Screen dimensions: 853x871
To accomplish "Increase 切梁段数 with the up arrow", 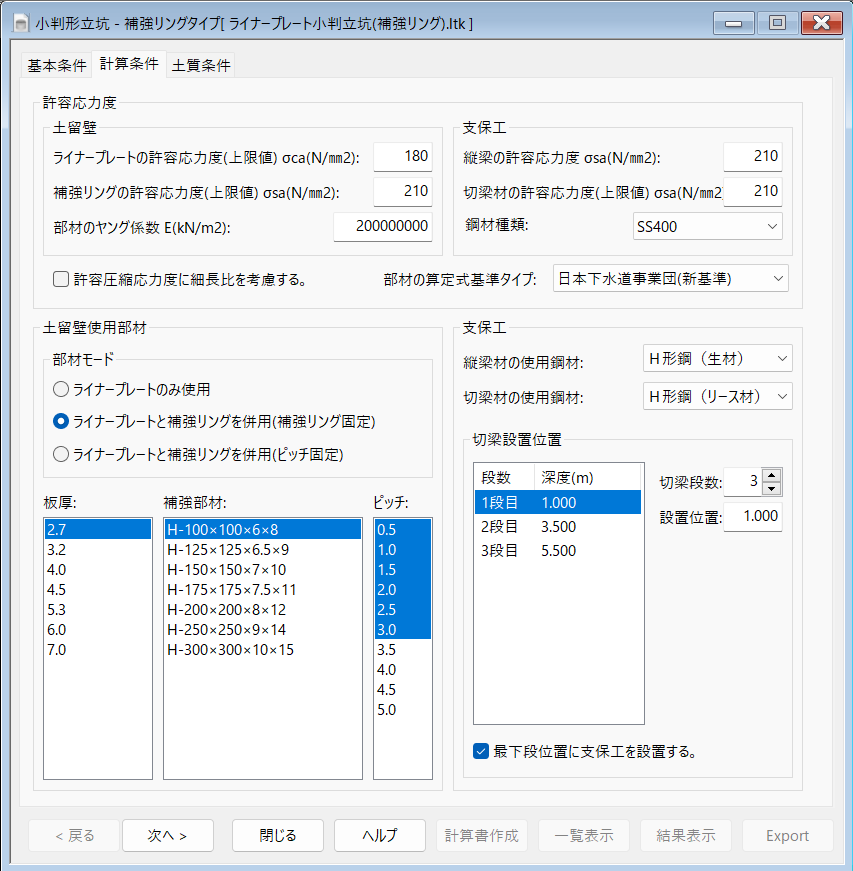I will coord(771,475).
